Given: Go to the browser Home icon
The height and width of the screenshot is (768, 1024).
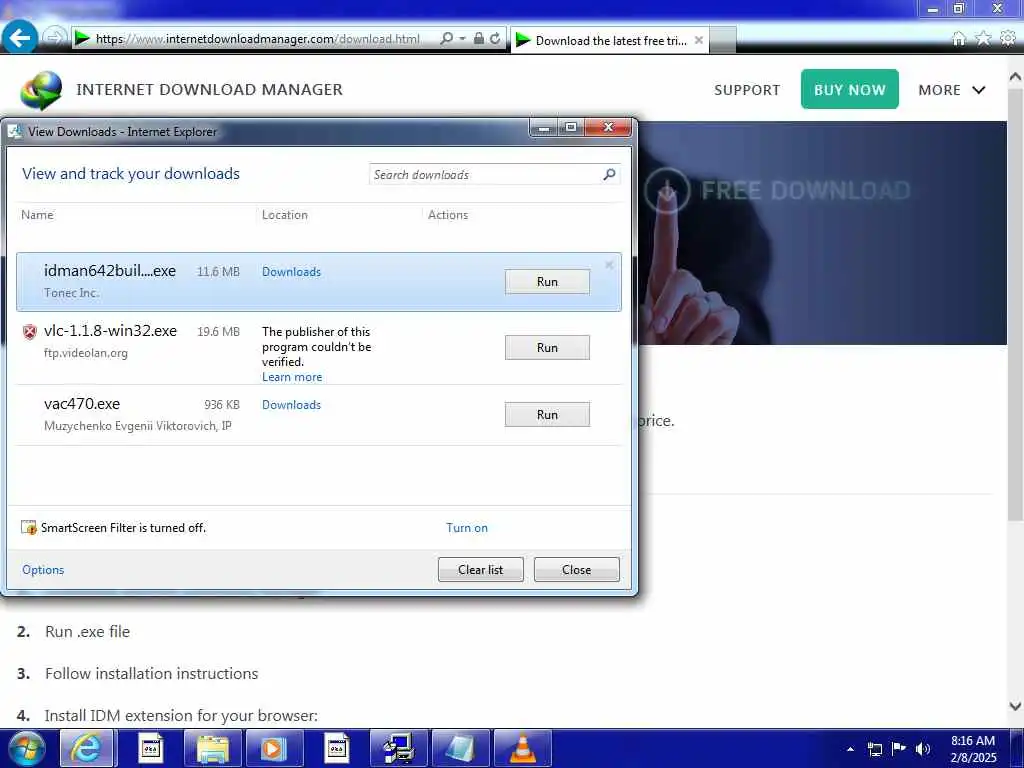Looking at the screenshot, I should point(958,39).
